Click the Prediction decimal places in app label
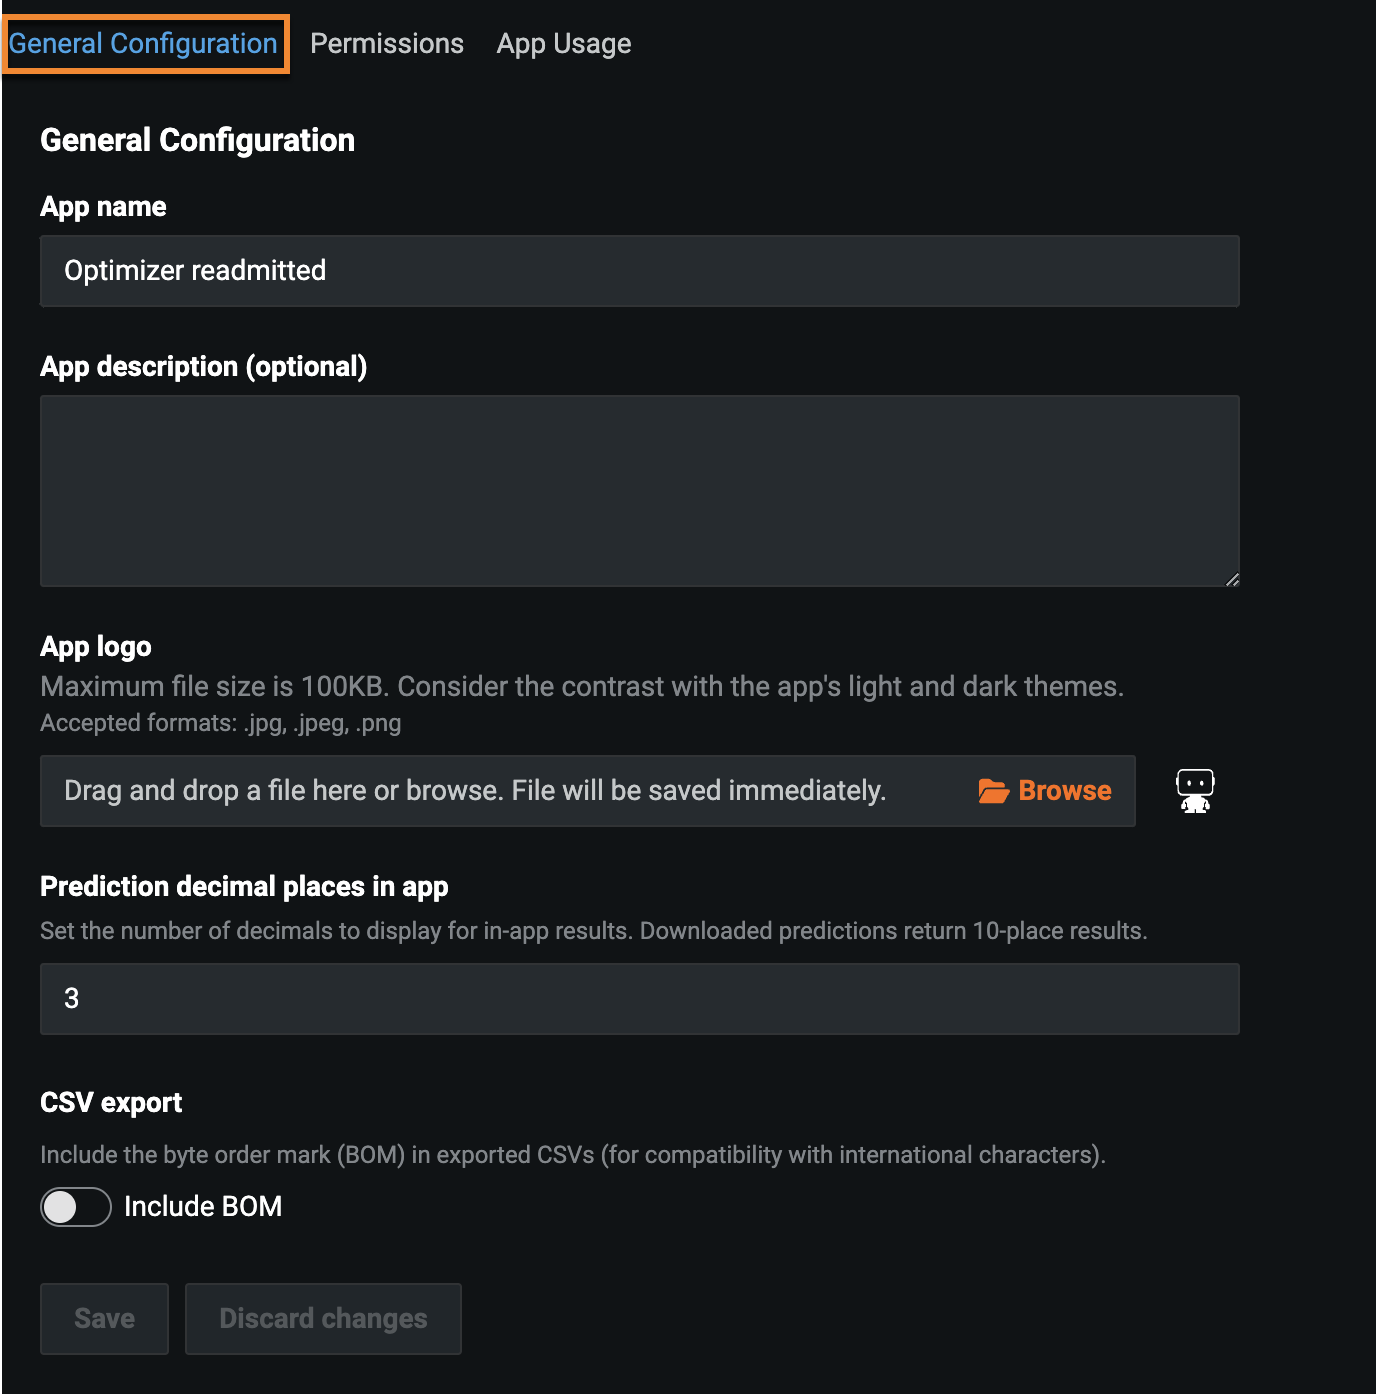 pos(244,887)
